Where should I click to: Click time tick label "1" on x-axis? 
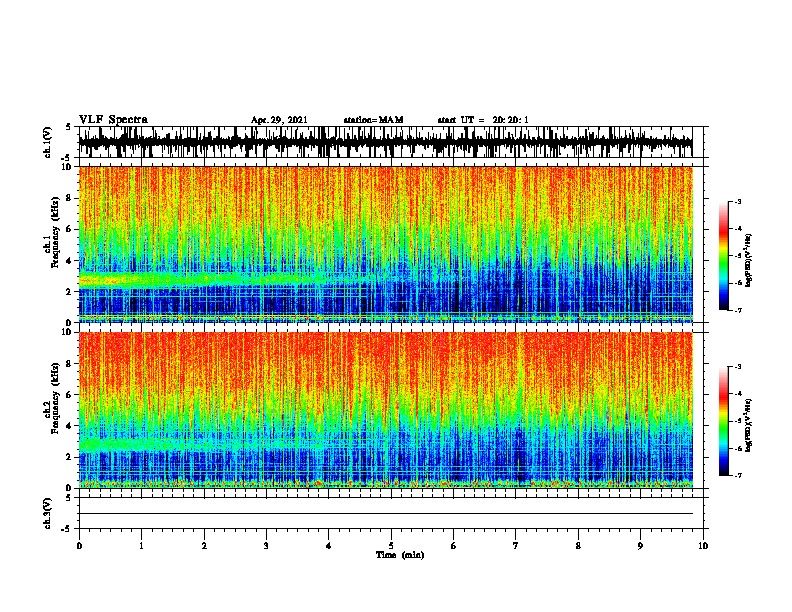[141, 546]
